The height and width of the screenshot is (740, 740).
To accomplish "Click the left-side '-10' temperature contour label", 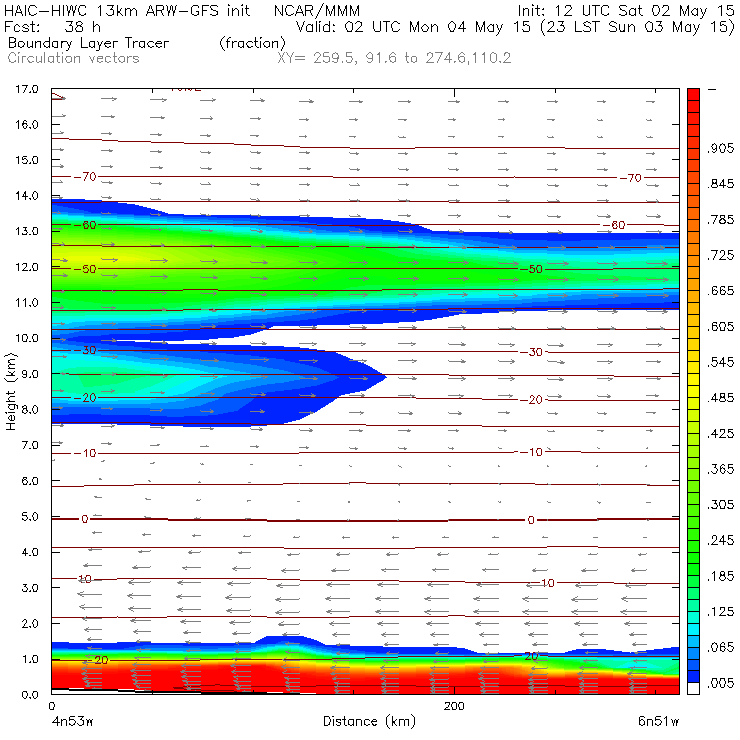I will point(85,454).
